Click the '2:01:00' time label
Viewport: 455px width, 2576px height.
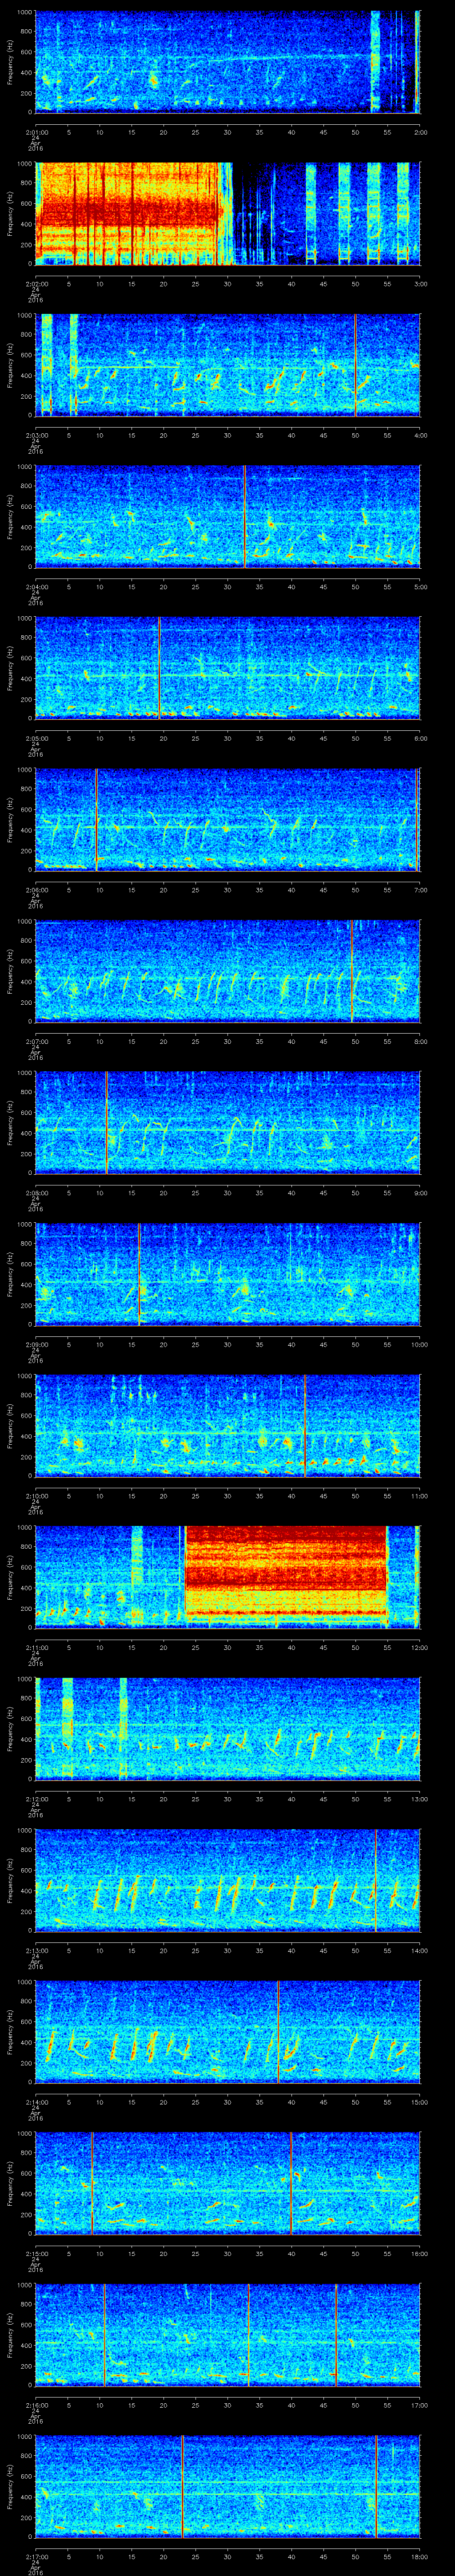coord(36,131)
